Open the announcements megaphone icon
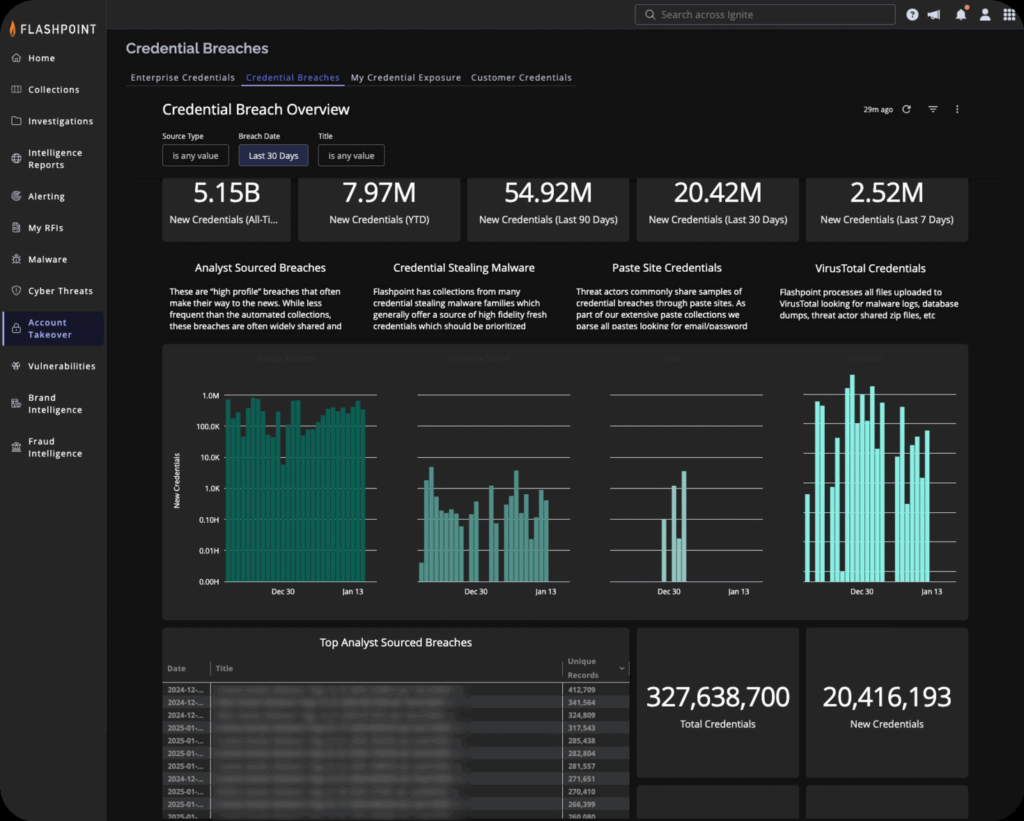 coord(935,14)
